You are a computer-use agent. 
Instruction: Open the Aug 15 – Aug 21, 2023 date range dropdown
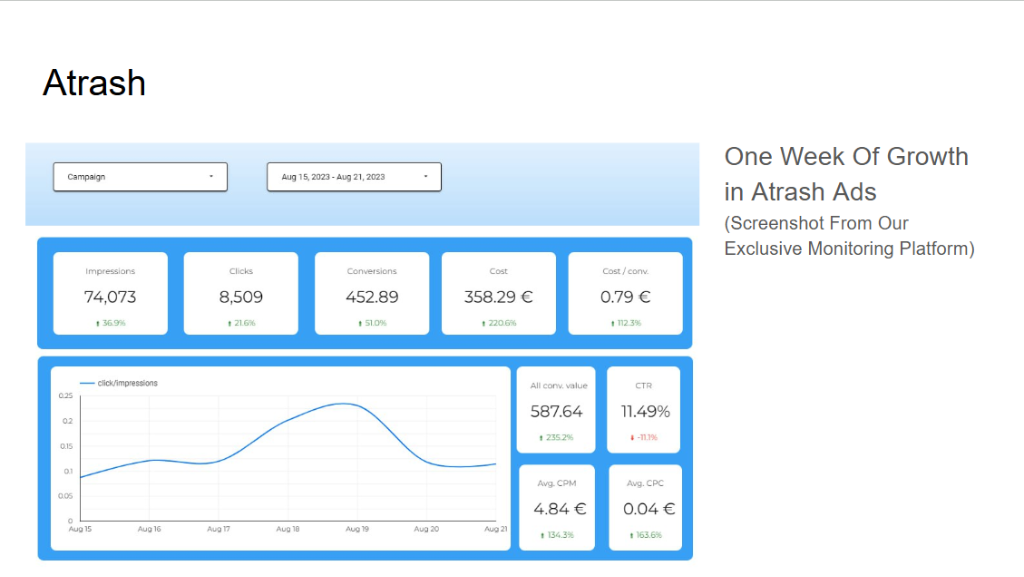(354, 177)
